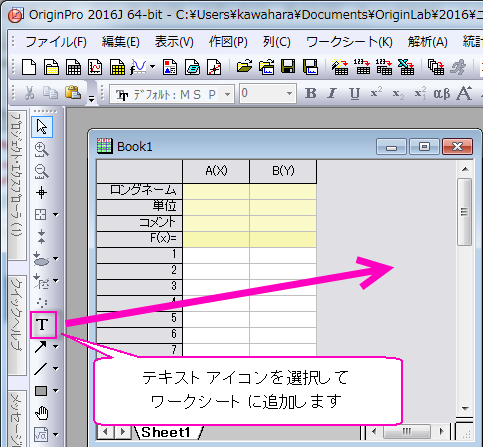The image size is (483, 447).
Task: Create a new matrix window icon
Action: tap(117, 67)
